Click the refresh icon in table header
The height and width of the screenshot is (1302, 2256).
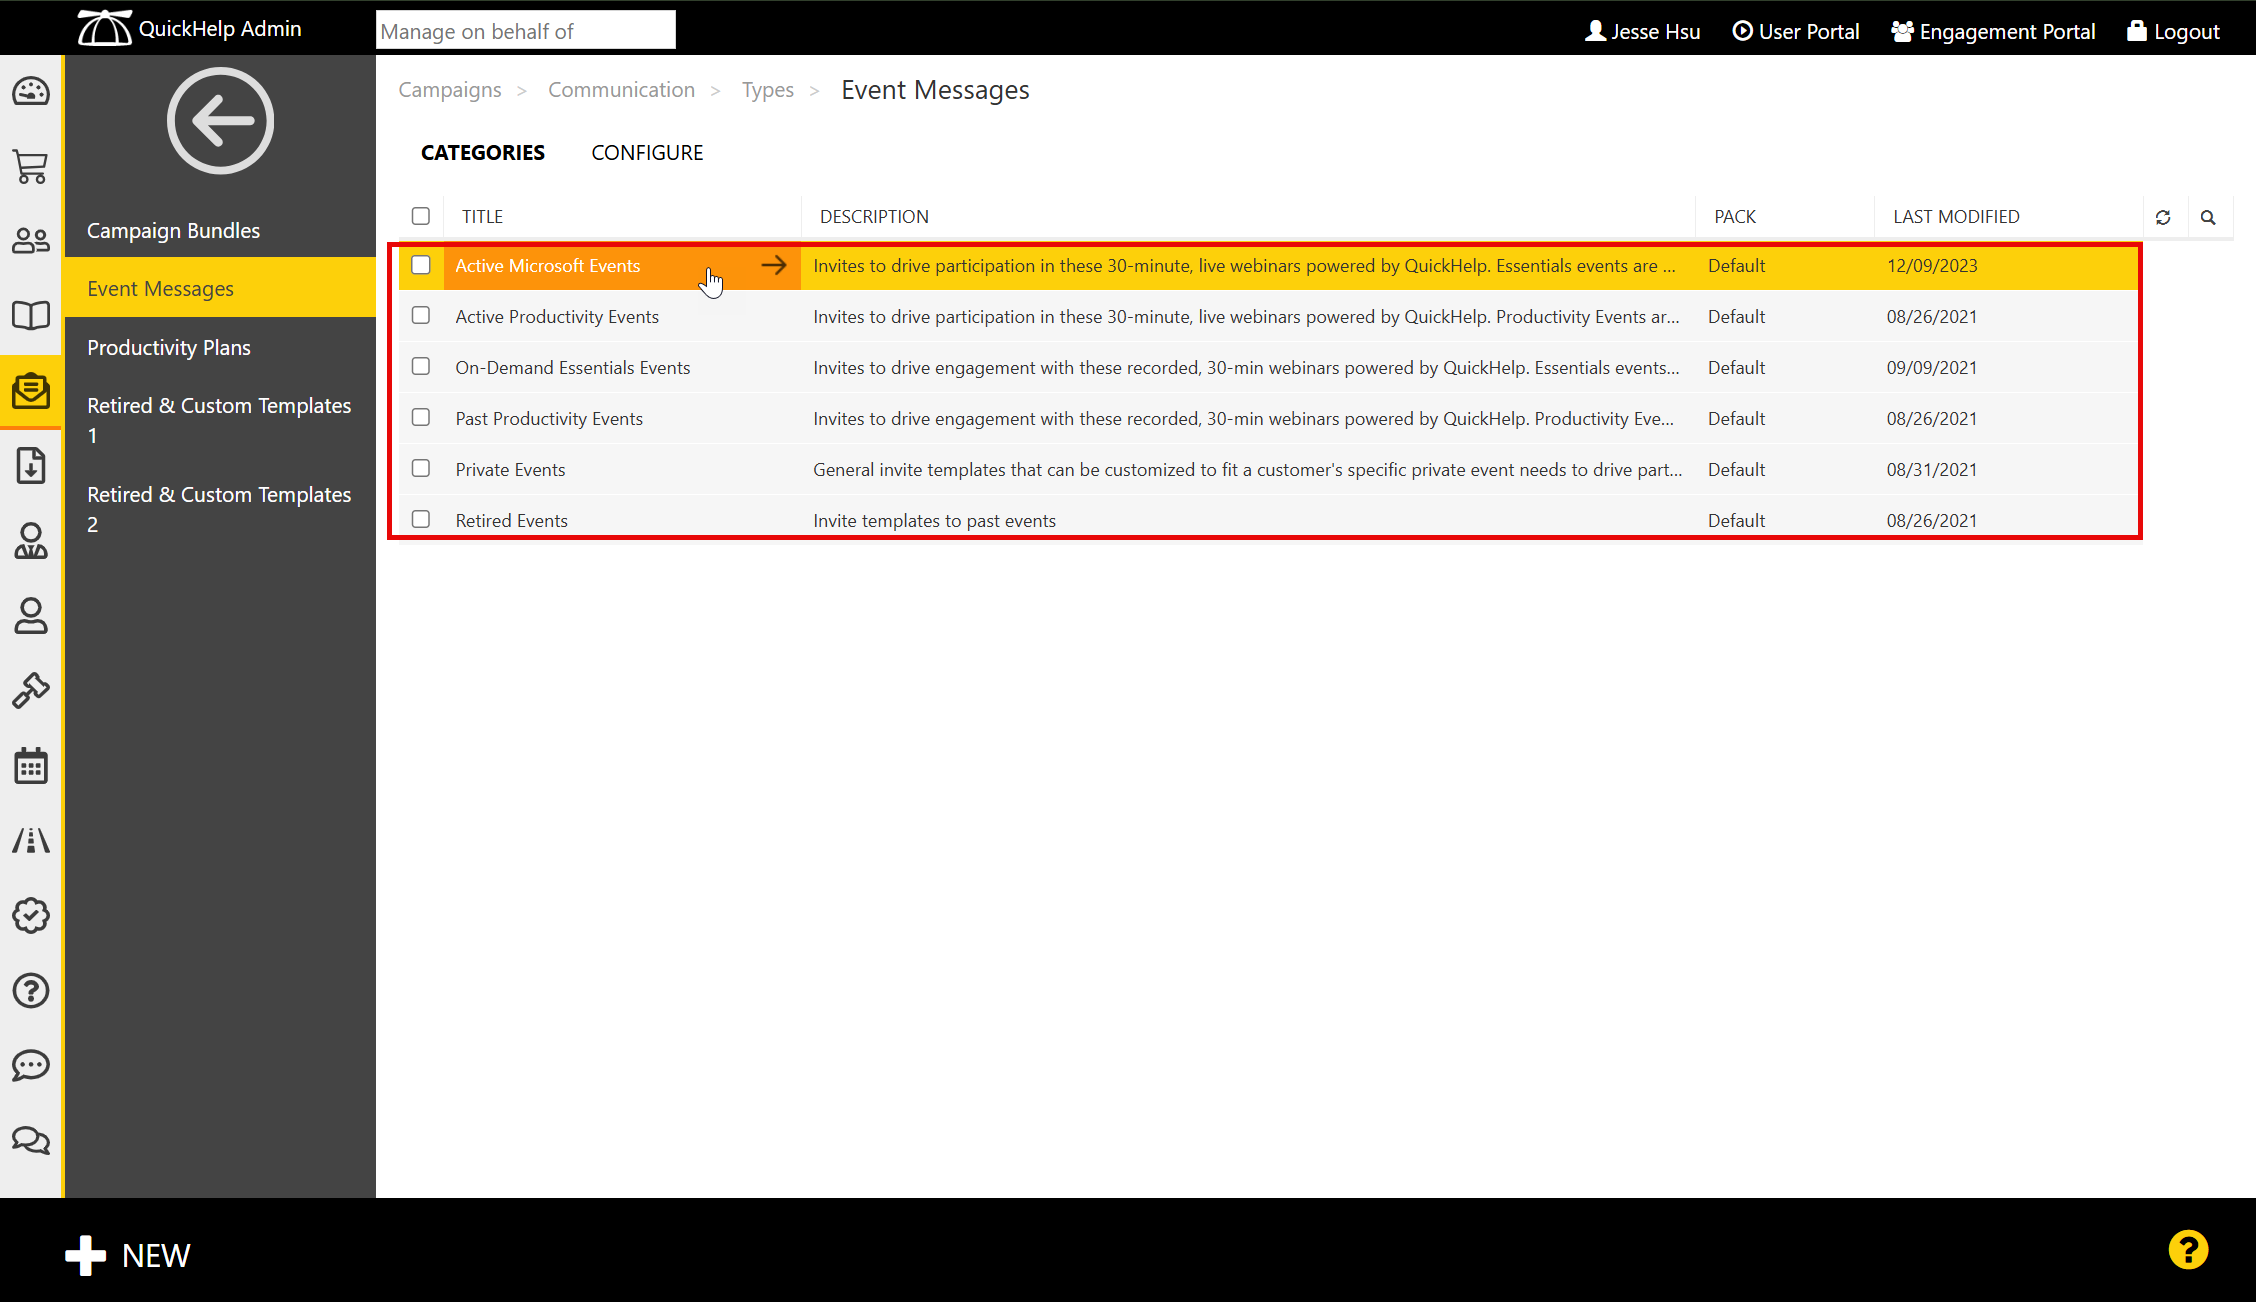tap(2163, 217)
